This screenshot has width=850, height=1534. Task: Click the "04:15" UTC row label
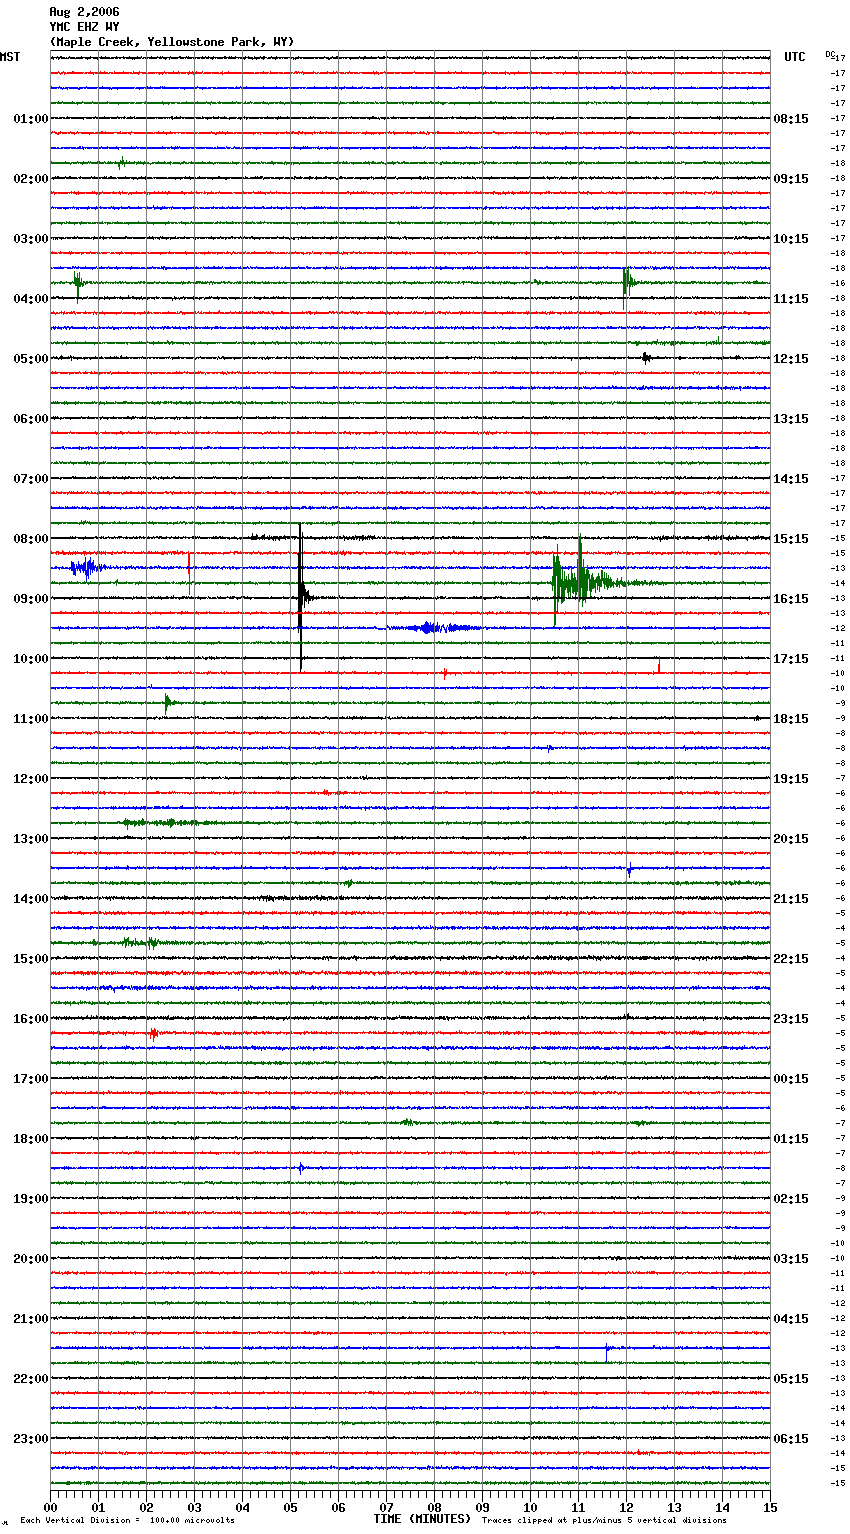coord(791,1319)
